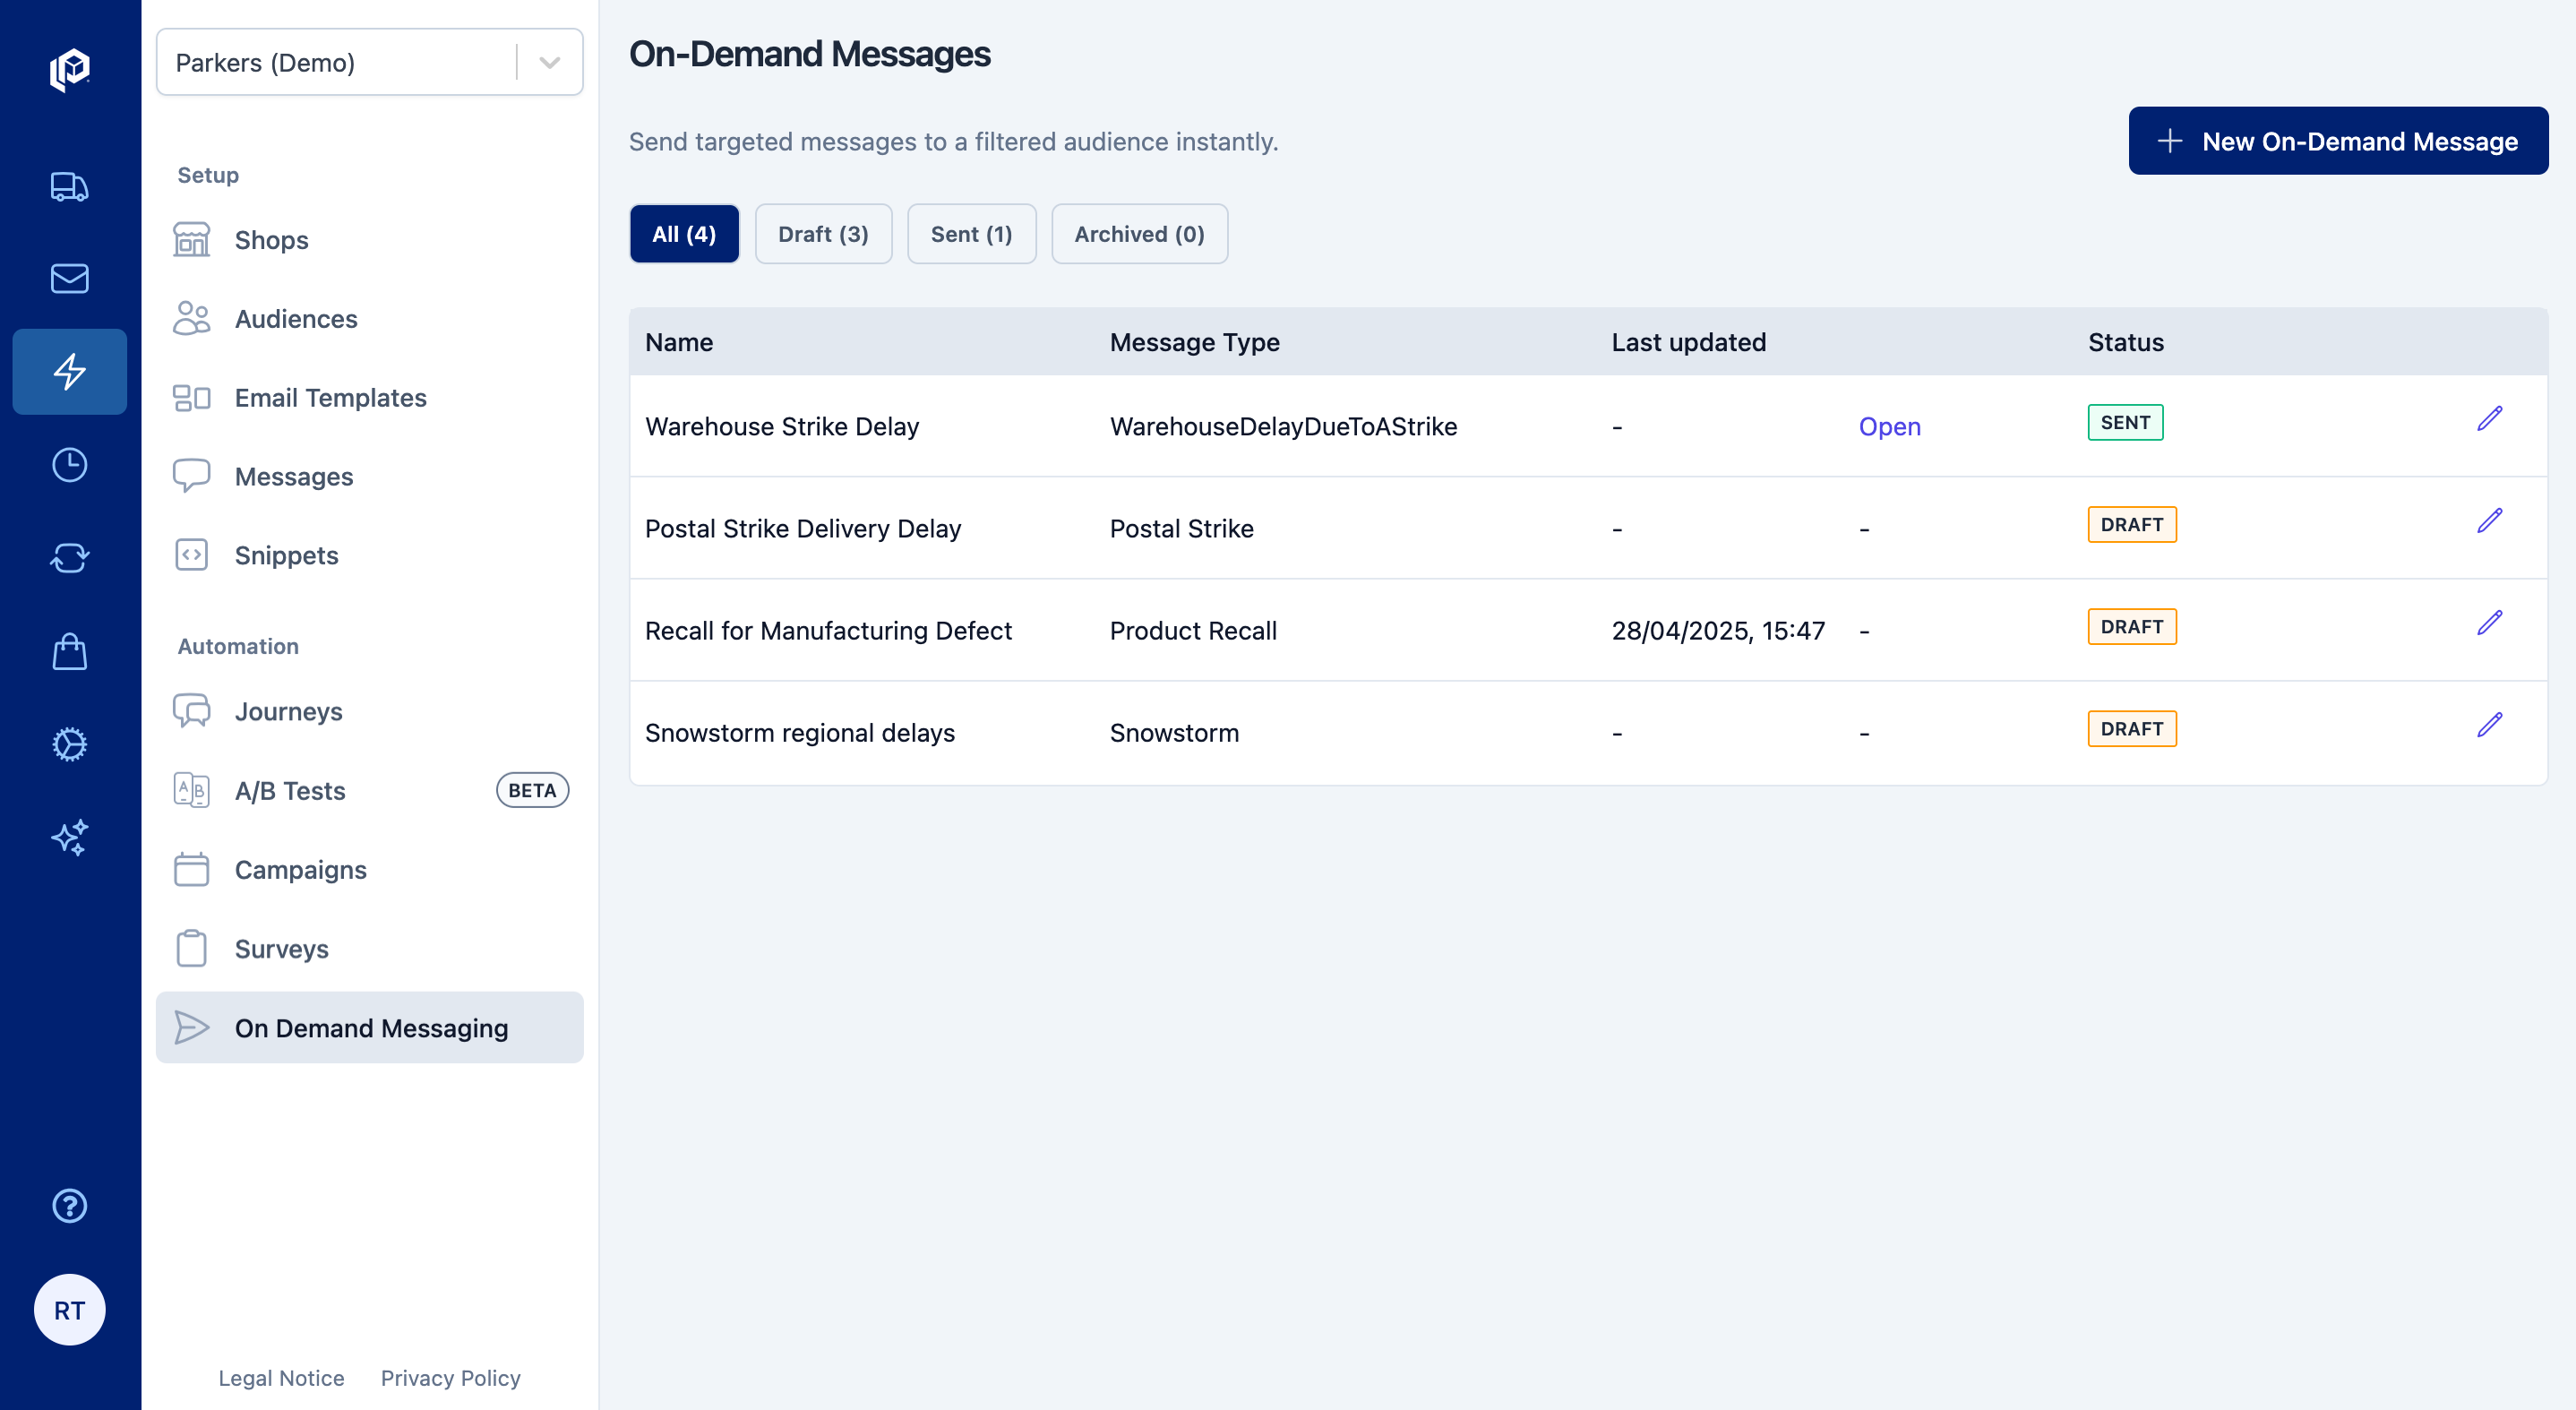Show the Archived (0) tab

click(x=1138, y=234)
